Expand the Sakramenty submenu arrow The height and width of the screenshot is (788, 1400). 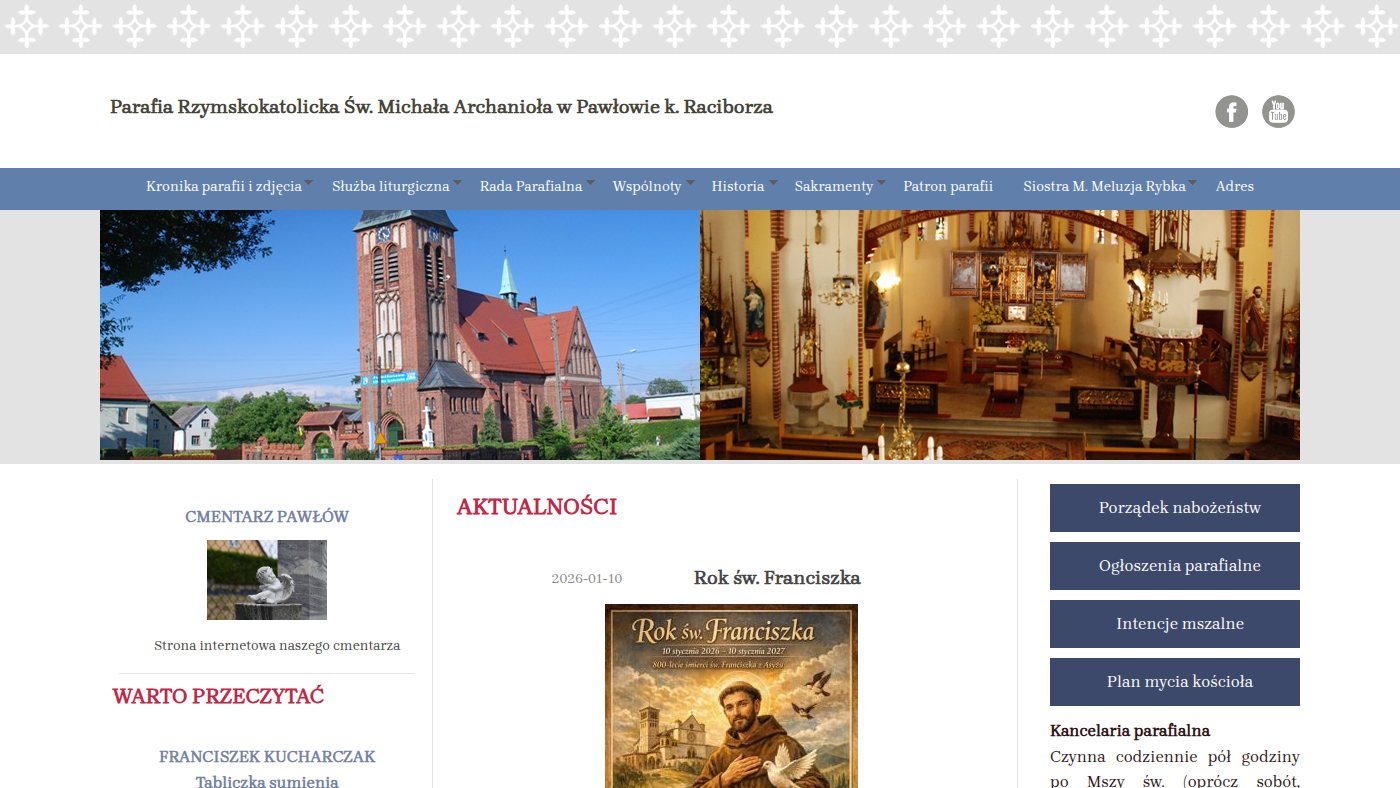coord(881,183)
